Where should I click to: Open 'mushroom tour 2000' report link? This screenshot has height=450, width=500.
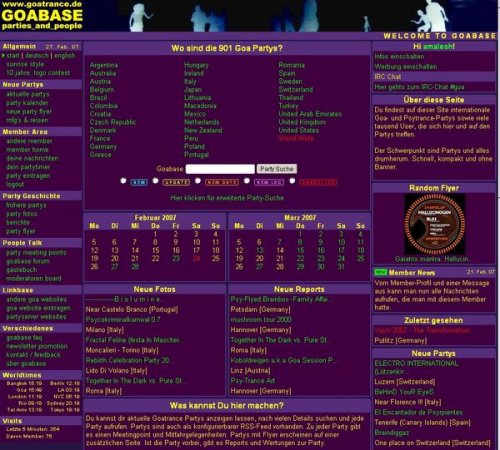tap(261, 320)
